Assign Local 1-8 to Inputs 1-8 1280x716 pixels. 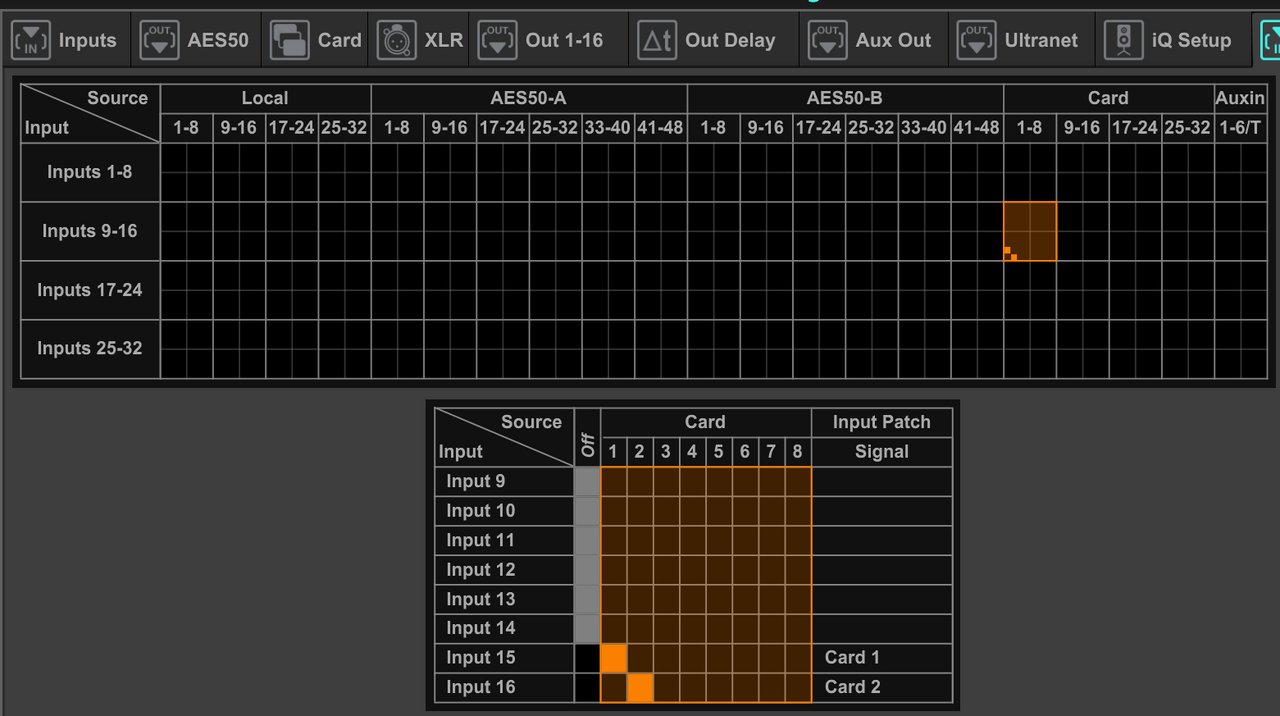pyautogui.click(x=187, y=173)
